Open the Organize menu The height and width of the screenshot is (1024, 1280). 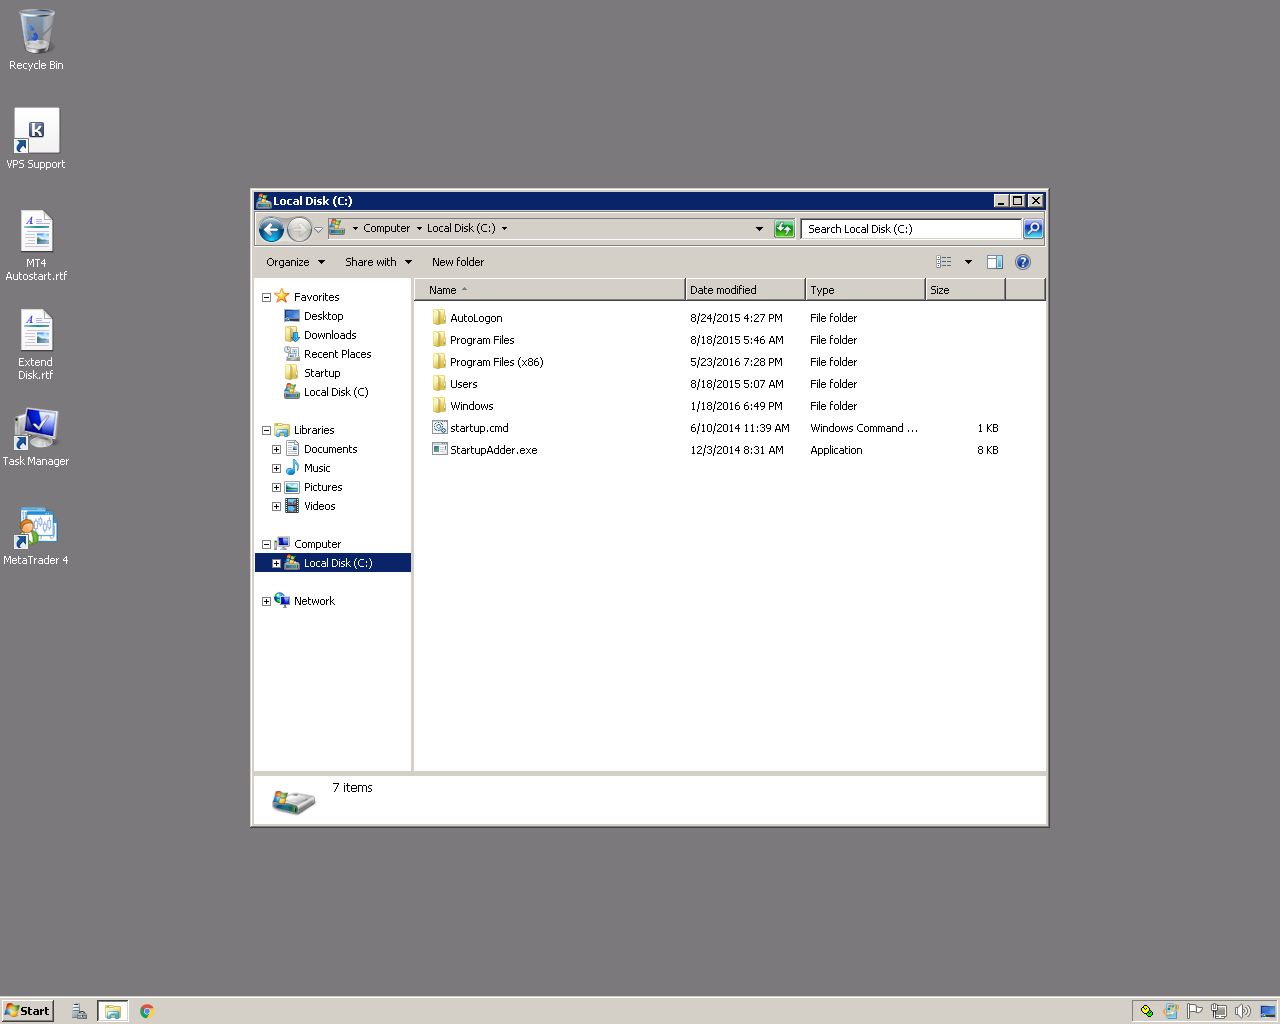pyautogui.click(x=295, y=262)
